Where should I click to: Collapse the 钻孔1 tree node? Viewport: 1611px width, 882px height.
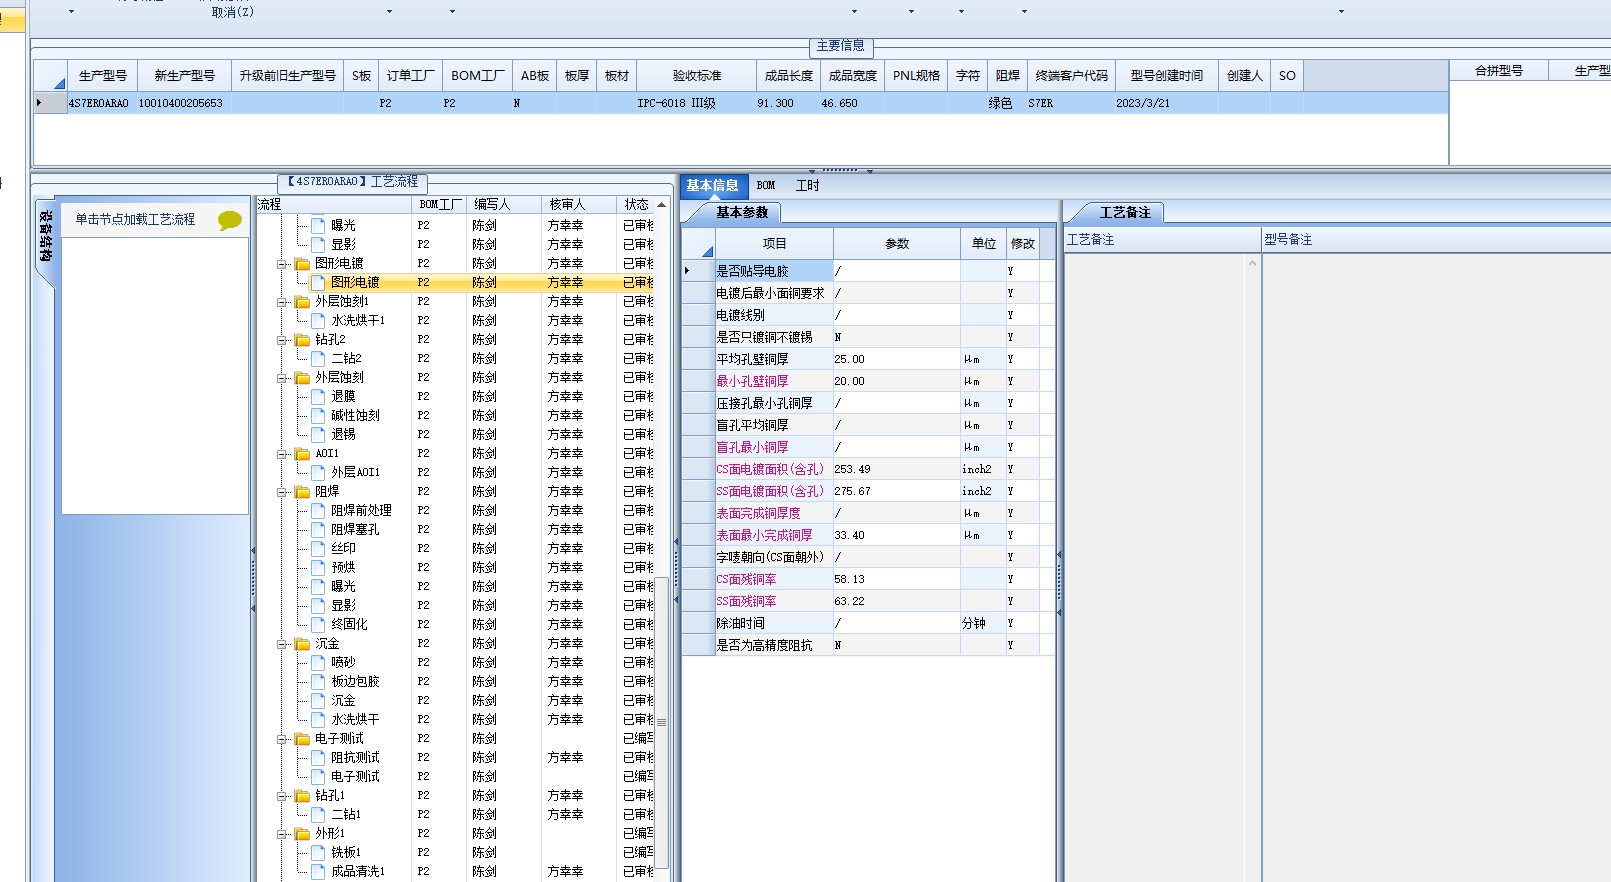click(282, 797)
